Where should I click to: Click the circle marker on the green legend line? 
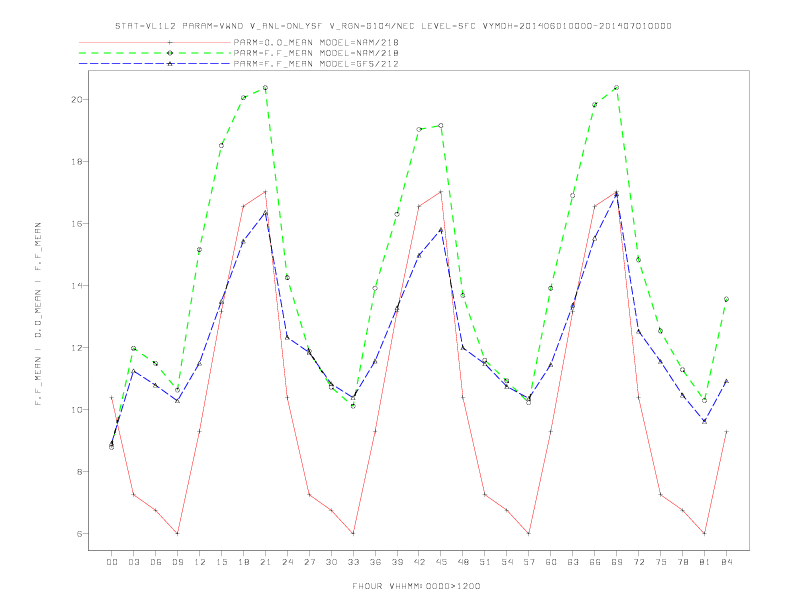[x=170, y=53]
